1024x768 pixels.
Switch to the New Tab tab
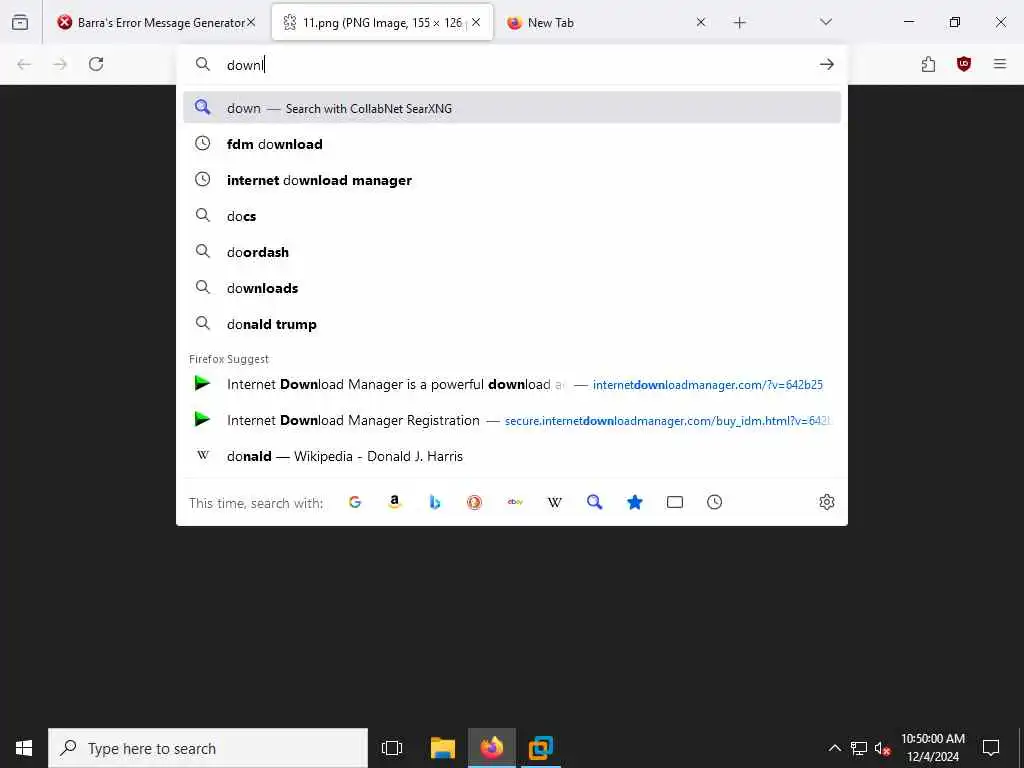606,23
